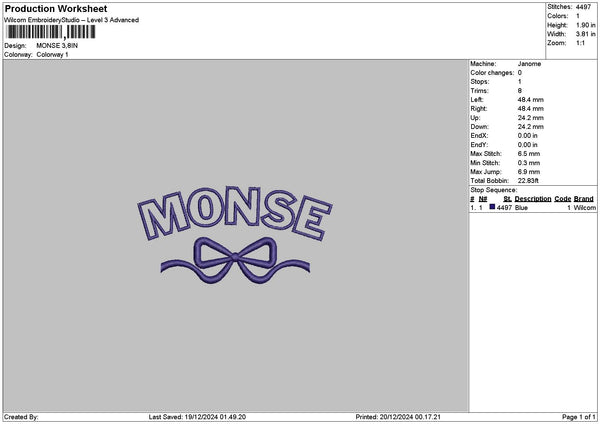Click the 'Wilcom' brand cell
The image size is (600, 424).
pyautogui.click(x=585, y=207)
